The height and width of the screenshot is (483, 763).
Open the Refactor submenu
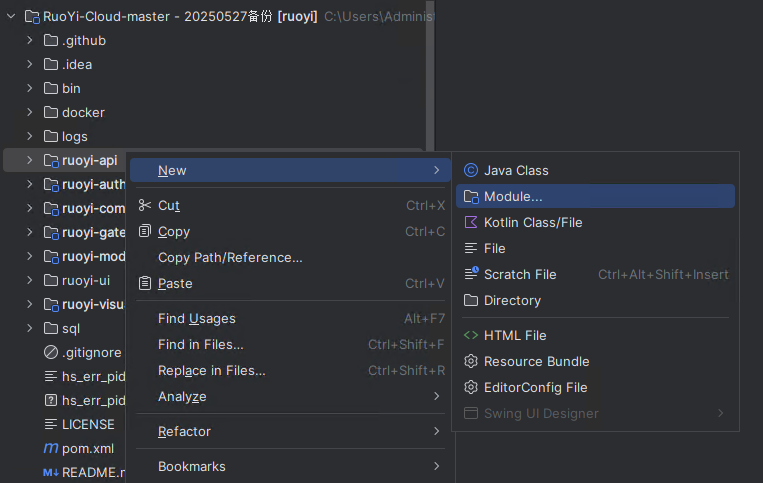click(x=290, y=431)
